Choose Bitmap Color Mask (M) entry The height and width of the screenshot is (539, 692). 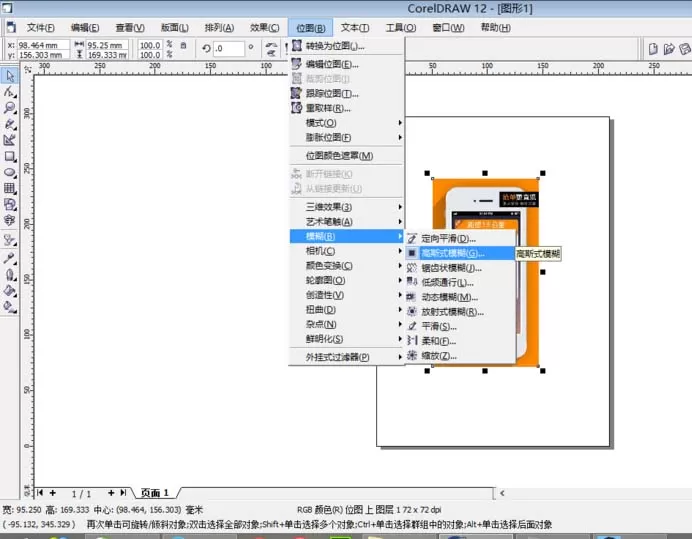(x=346, y=155)
